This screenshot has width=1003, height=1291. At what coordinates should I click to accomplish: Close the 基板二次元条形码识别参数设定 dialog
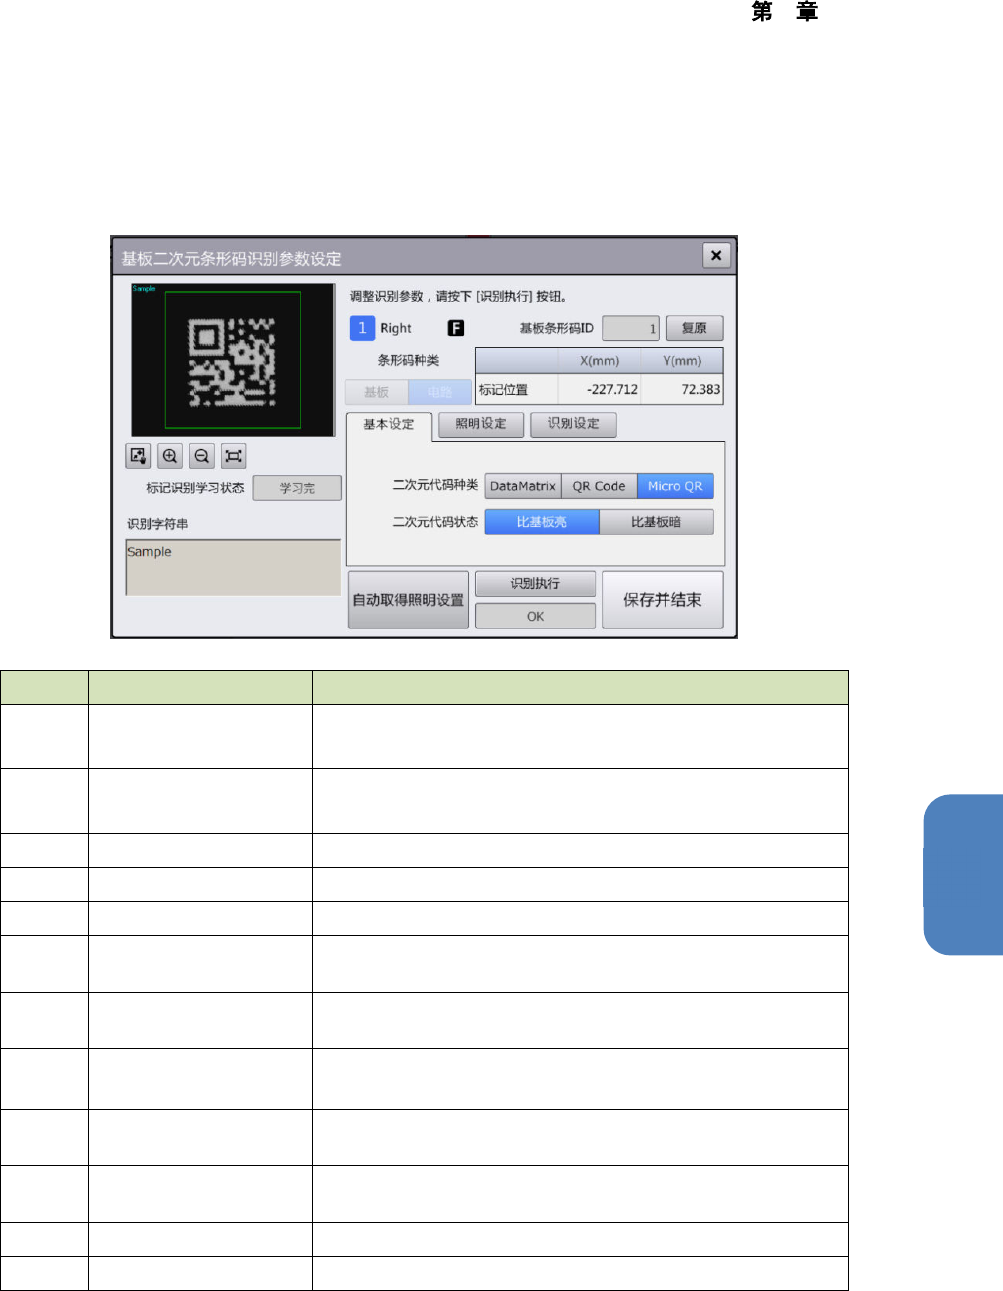716,256
